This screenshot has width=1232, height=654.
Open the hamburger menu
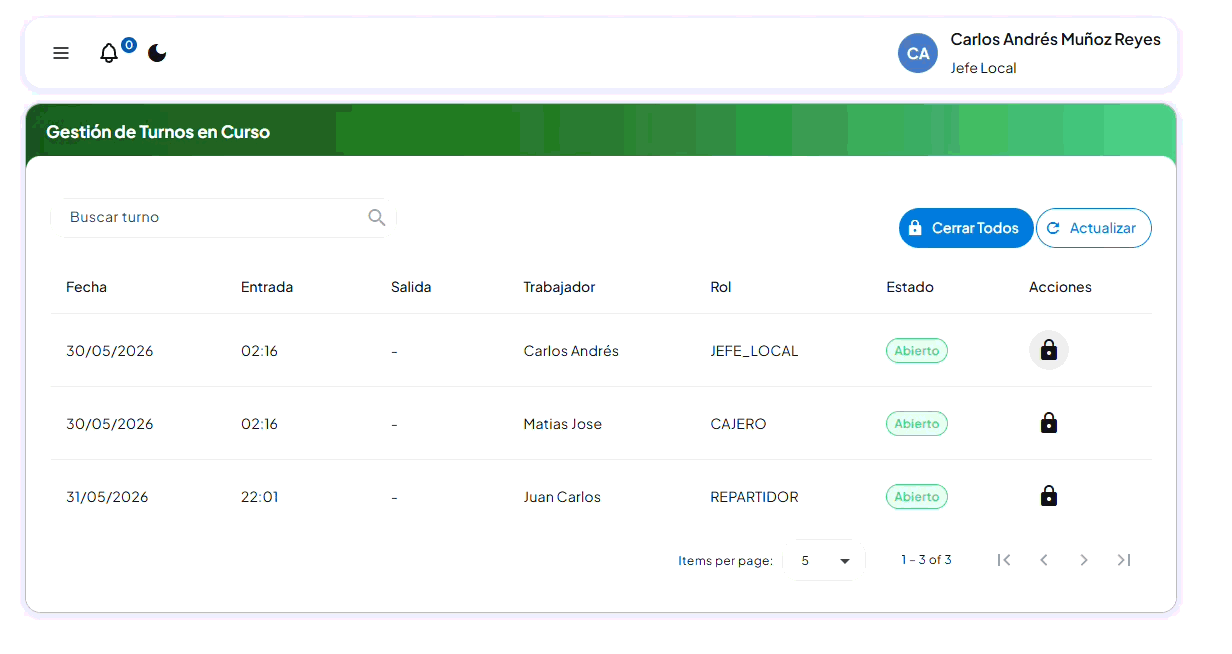tap(61, 53)
